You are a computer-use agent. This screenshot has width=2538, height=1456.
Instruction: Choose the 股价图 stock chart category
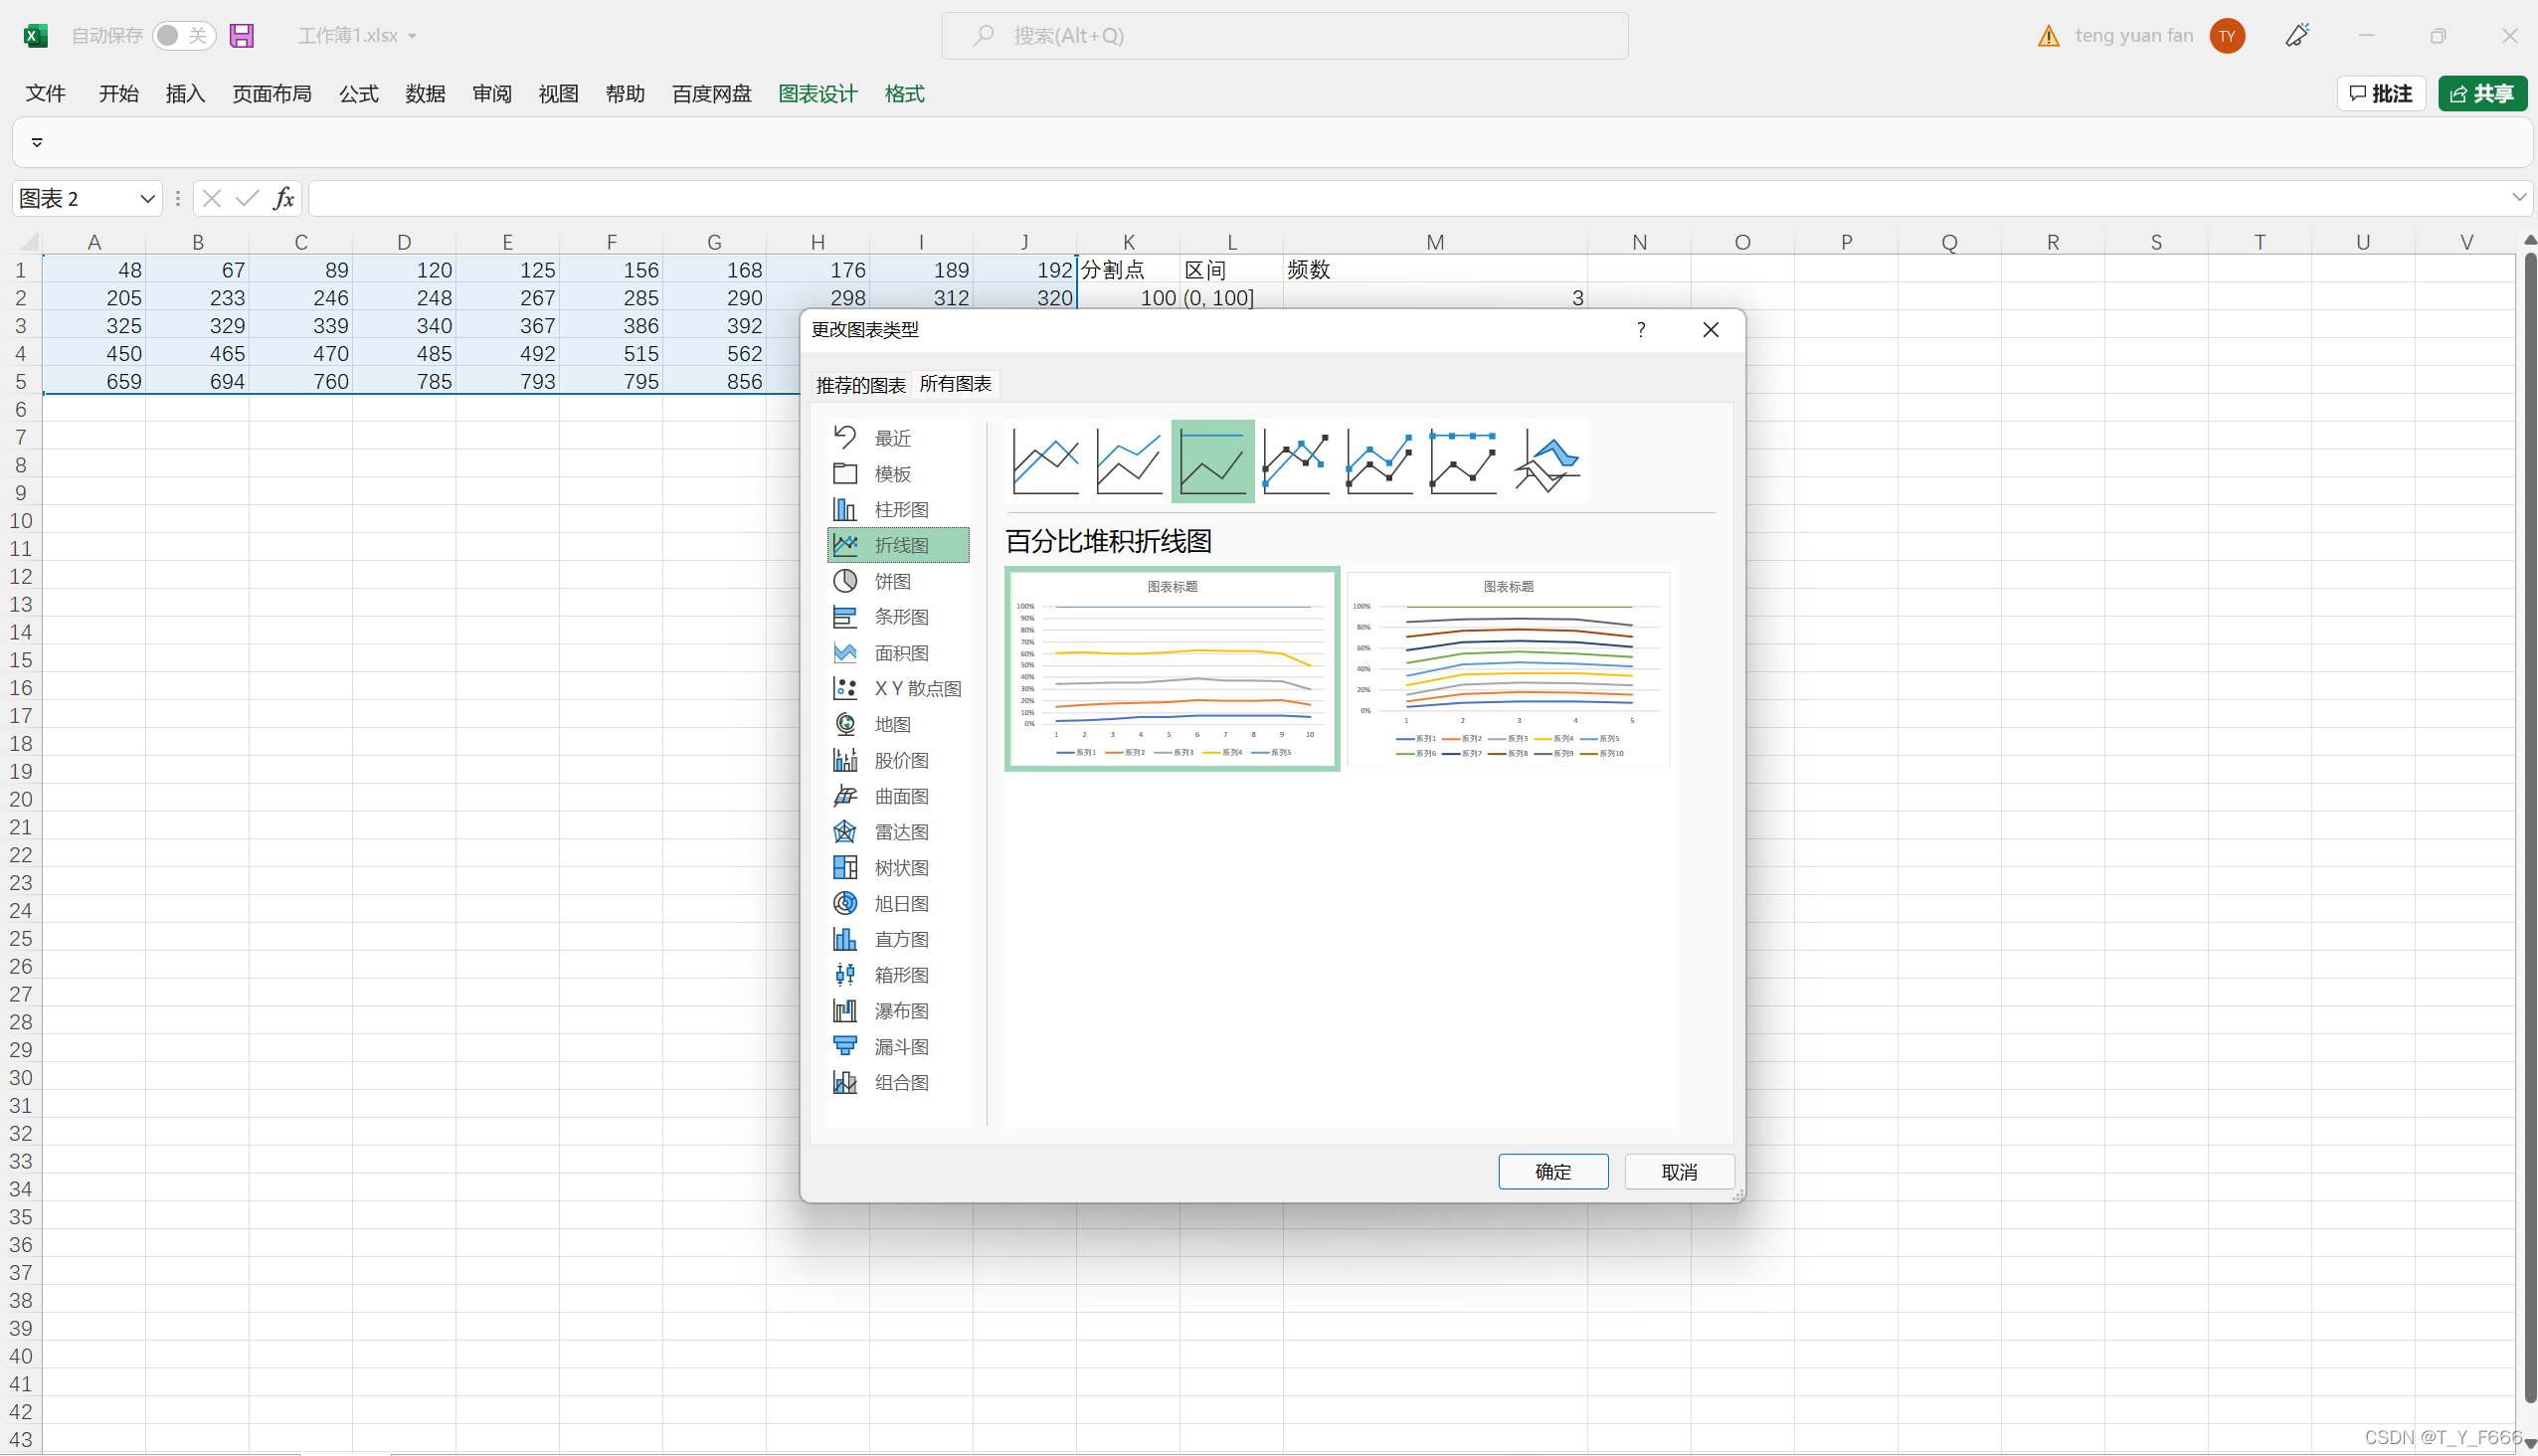[x=897, y=761]
